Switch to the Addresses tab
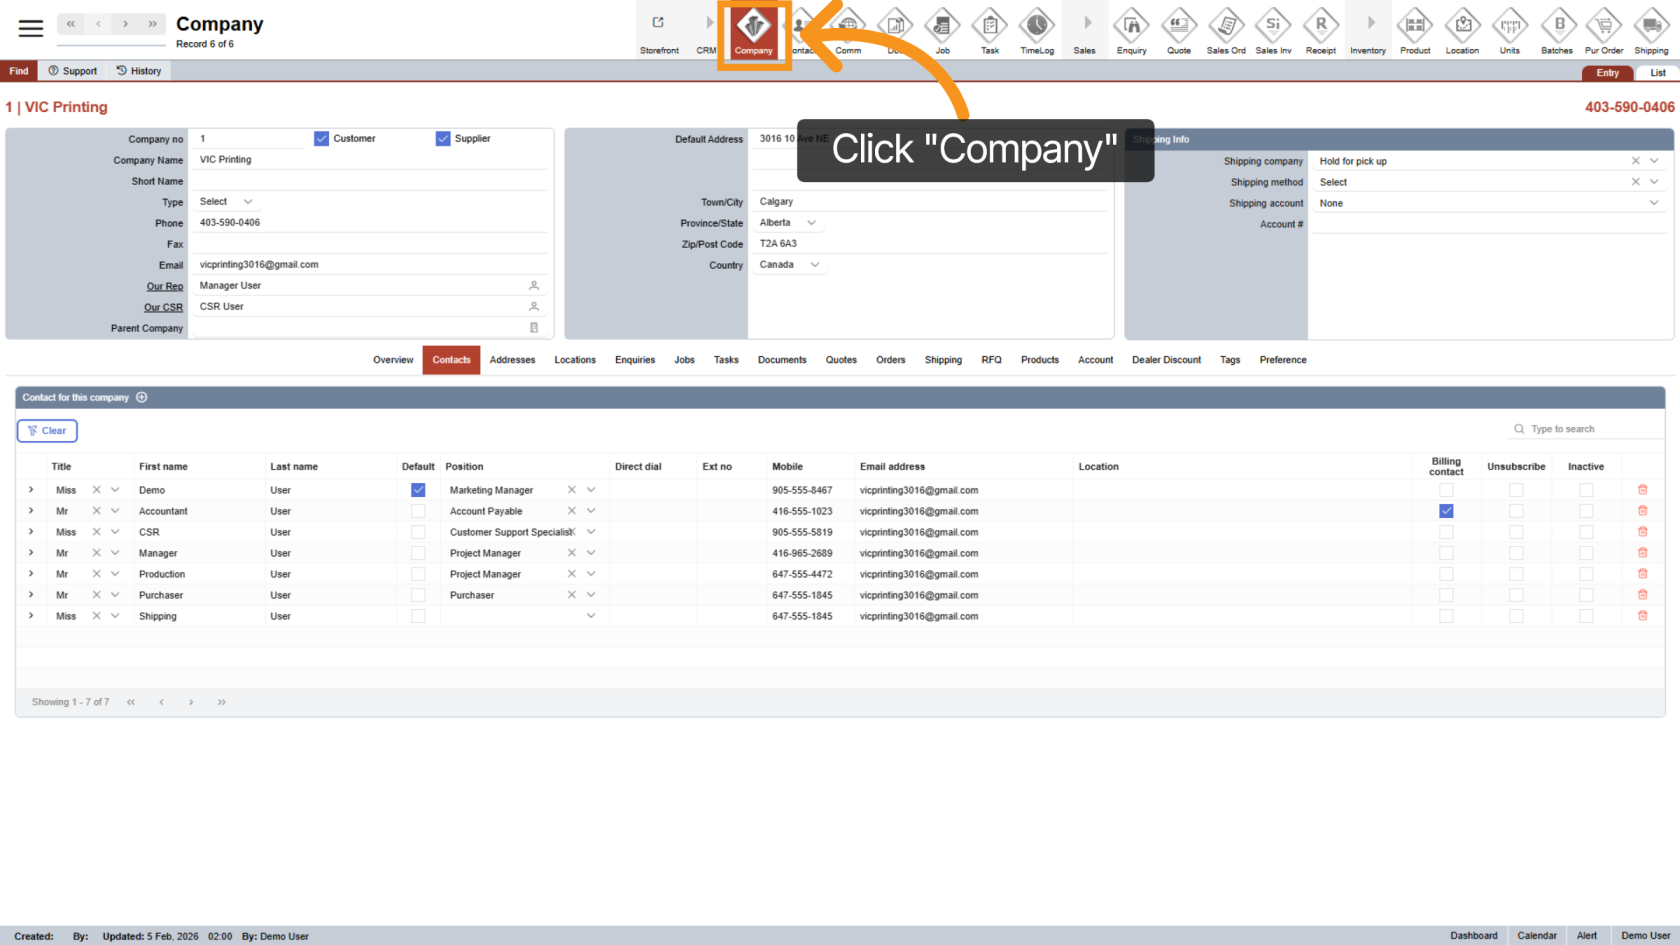 512,360
